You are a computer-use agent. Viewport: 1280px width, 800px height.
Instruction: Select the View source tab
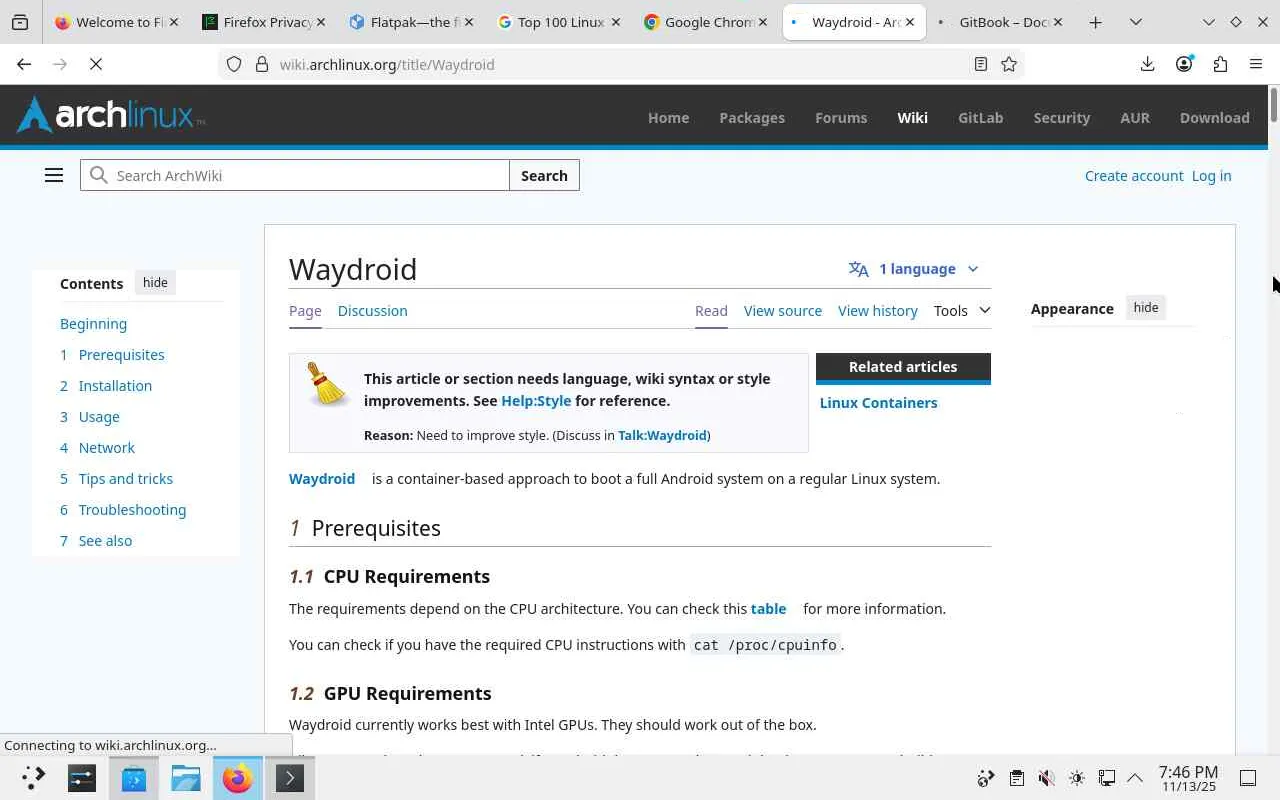783,311
